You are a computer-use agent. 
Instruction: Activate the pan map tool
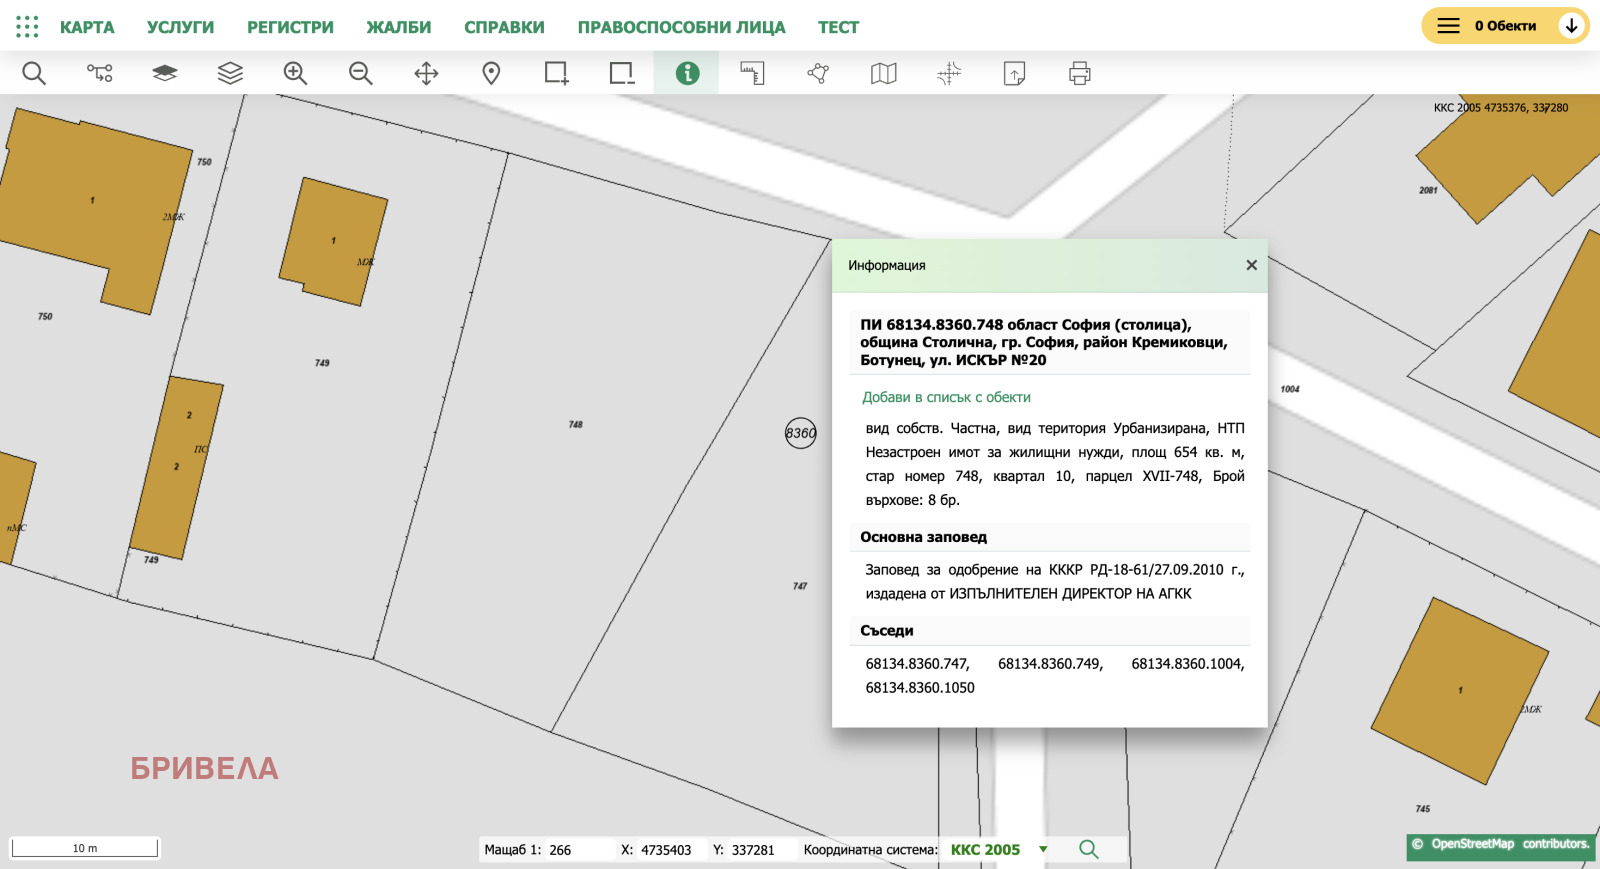(x=426, y=73)
